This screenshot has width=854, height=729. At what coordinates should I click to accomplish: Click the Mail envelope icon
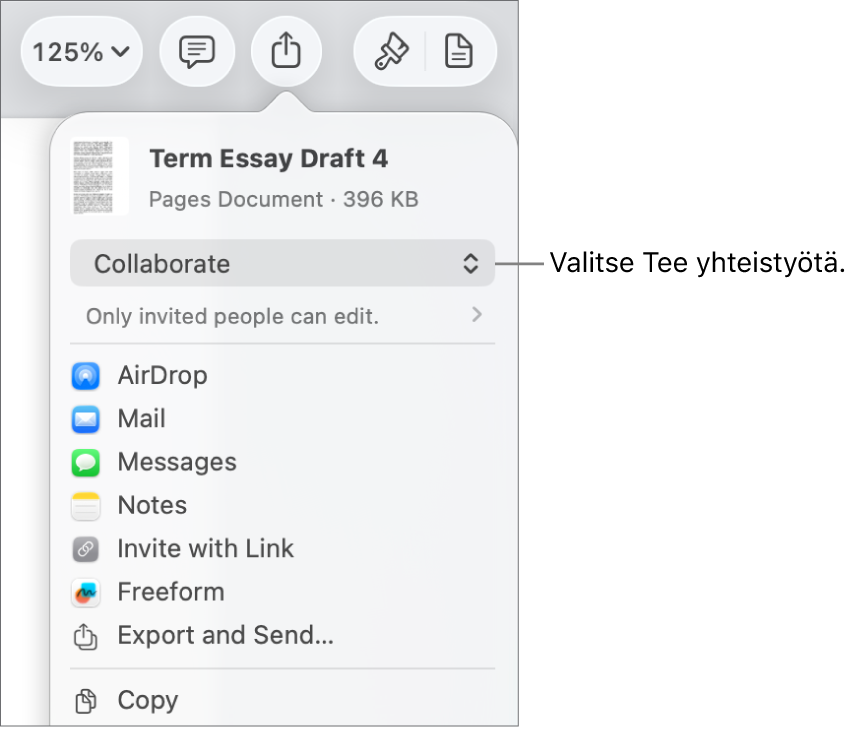pyautogui.click(x=86, y=420)
